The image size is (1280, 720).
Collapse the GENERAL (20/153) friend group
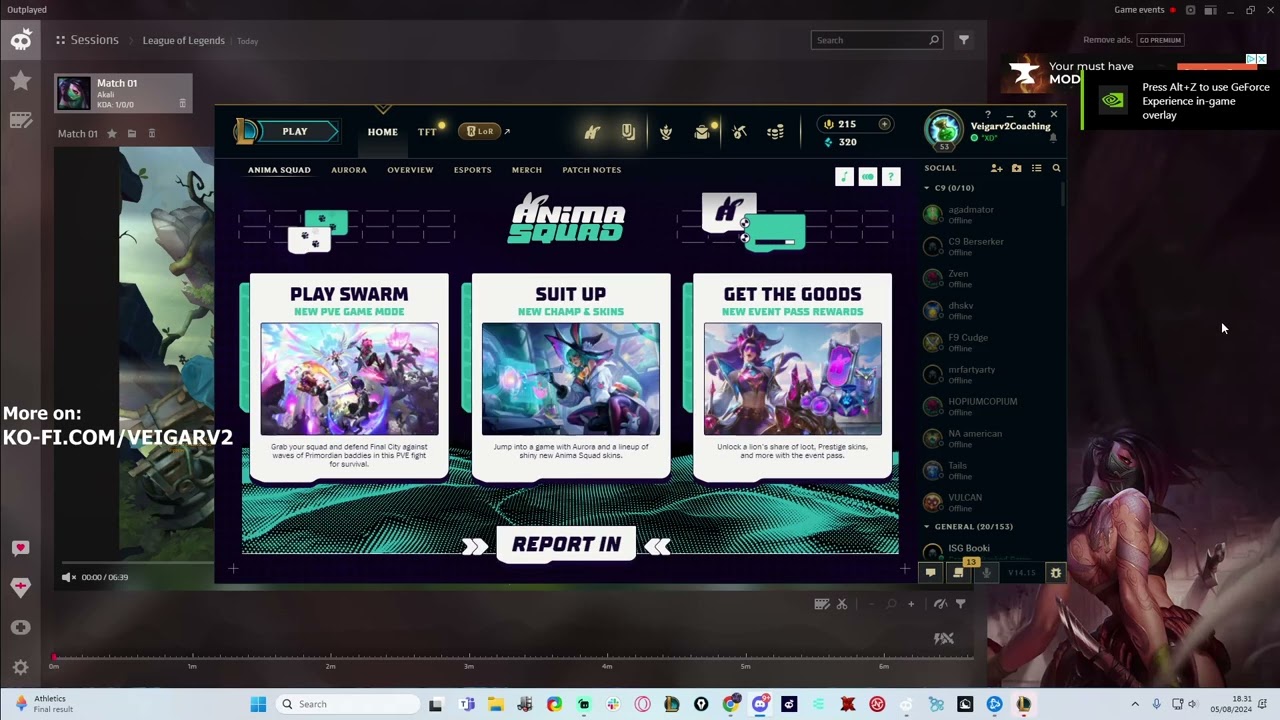927,526
